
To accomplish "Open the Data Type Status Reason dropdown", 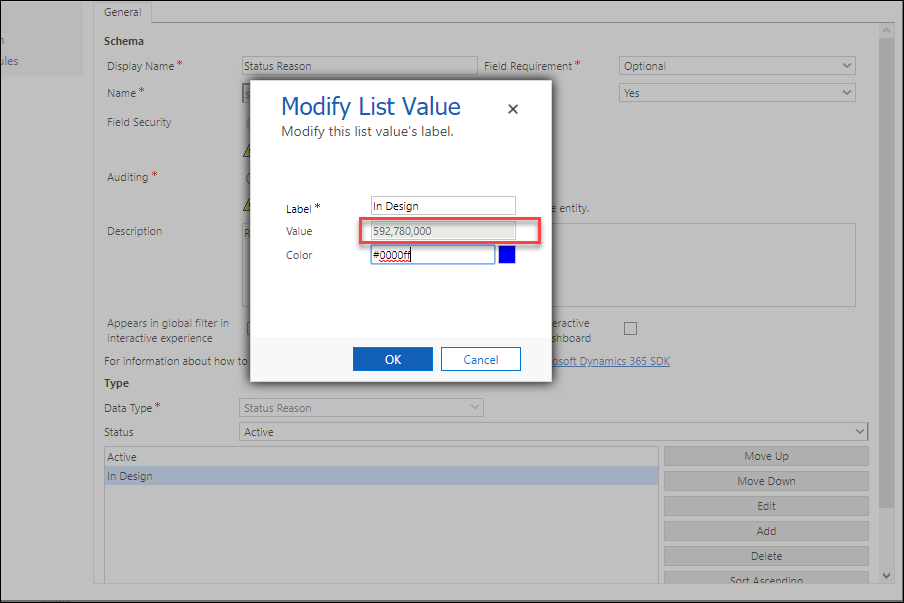I will click(361, 408).
